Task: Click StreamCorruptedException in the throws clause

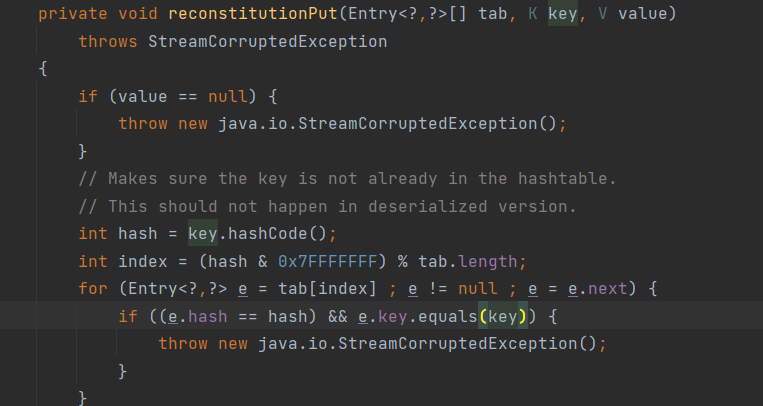Action: tap(268, 41)
